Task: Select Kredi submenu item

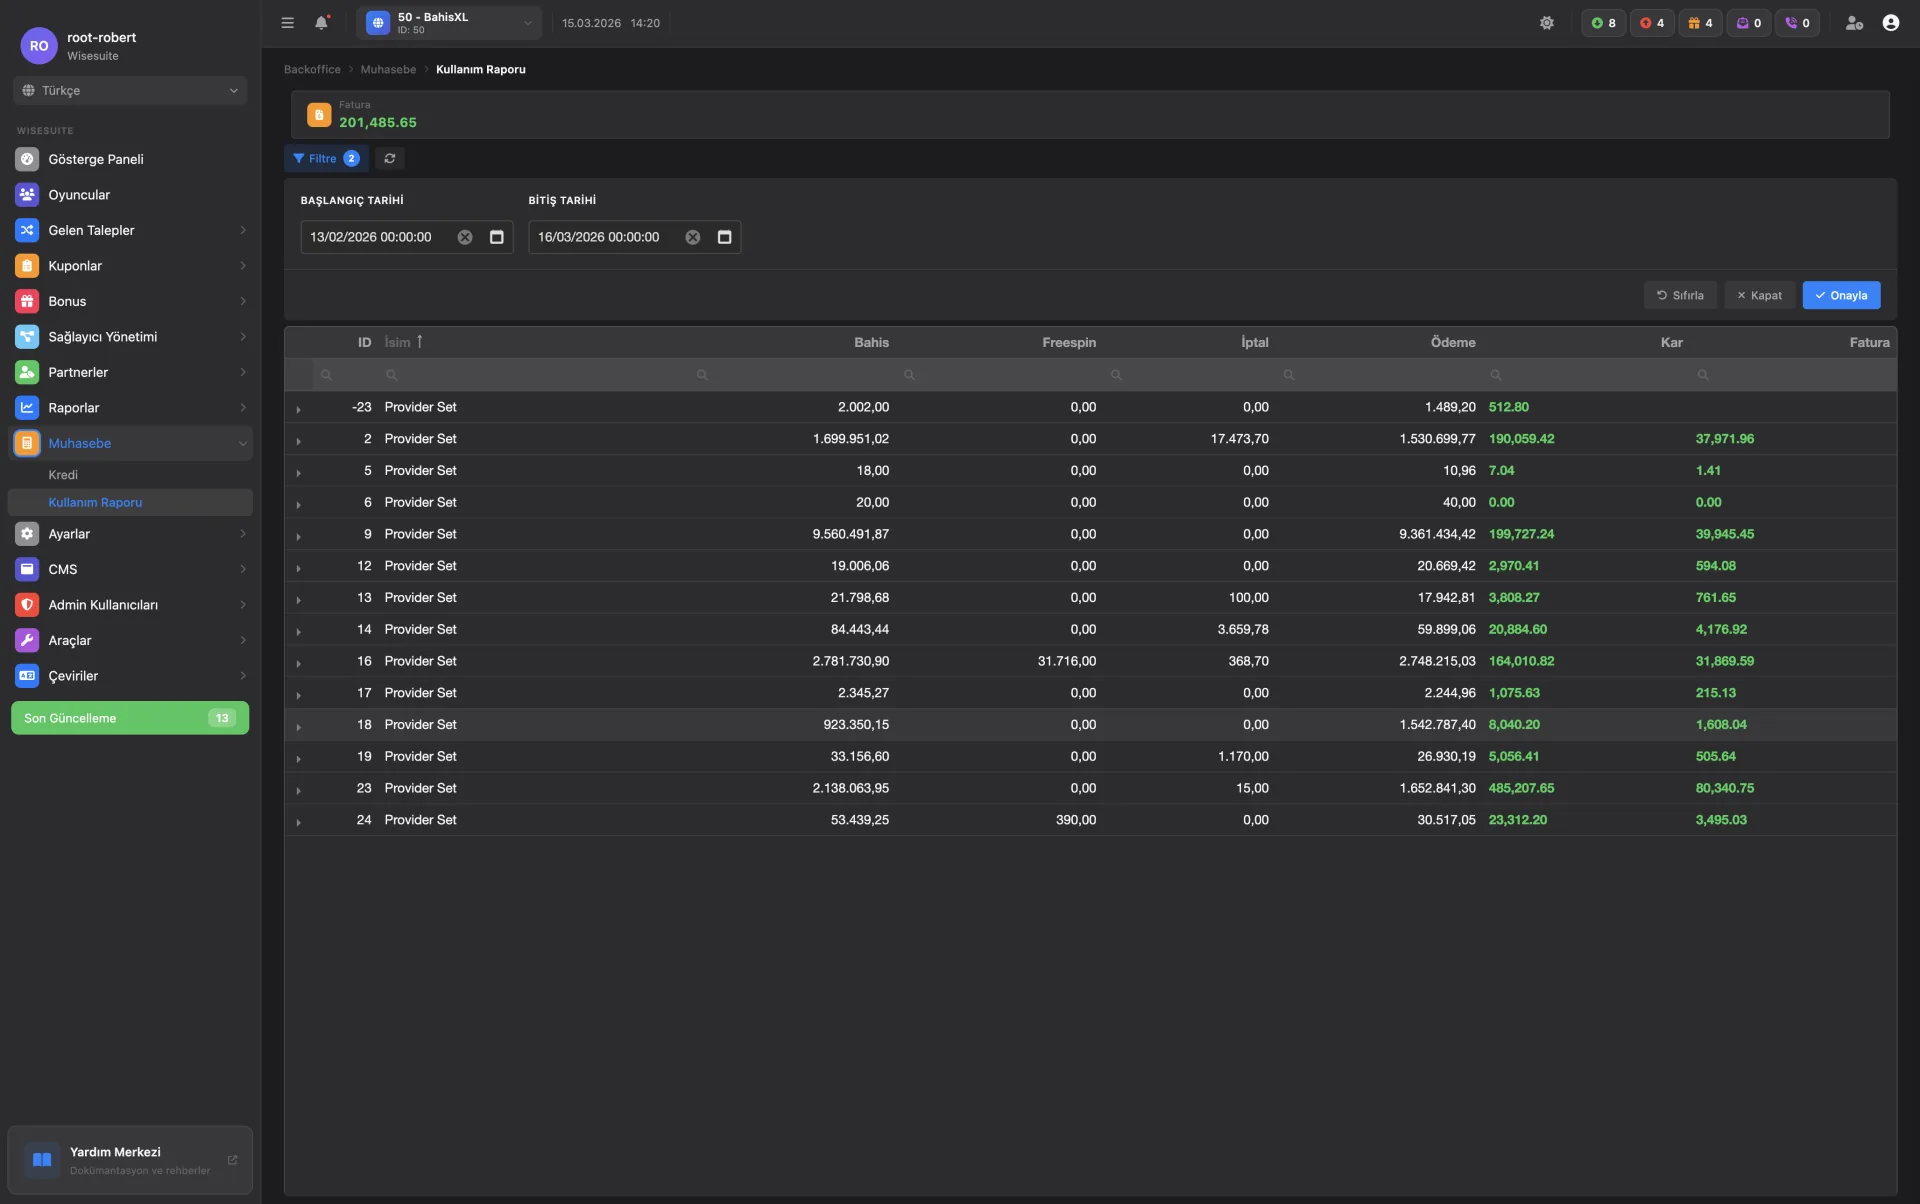Action: (63, 475)
